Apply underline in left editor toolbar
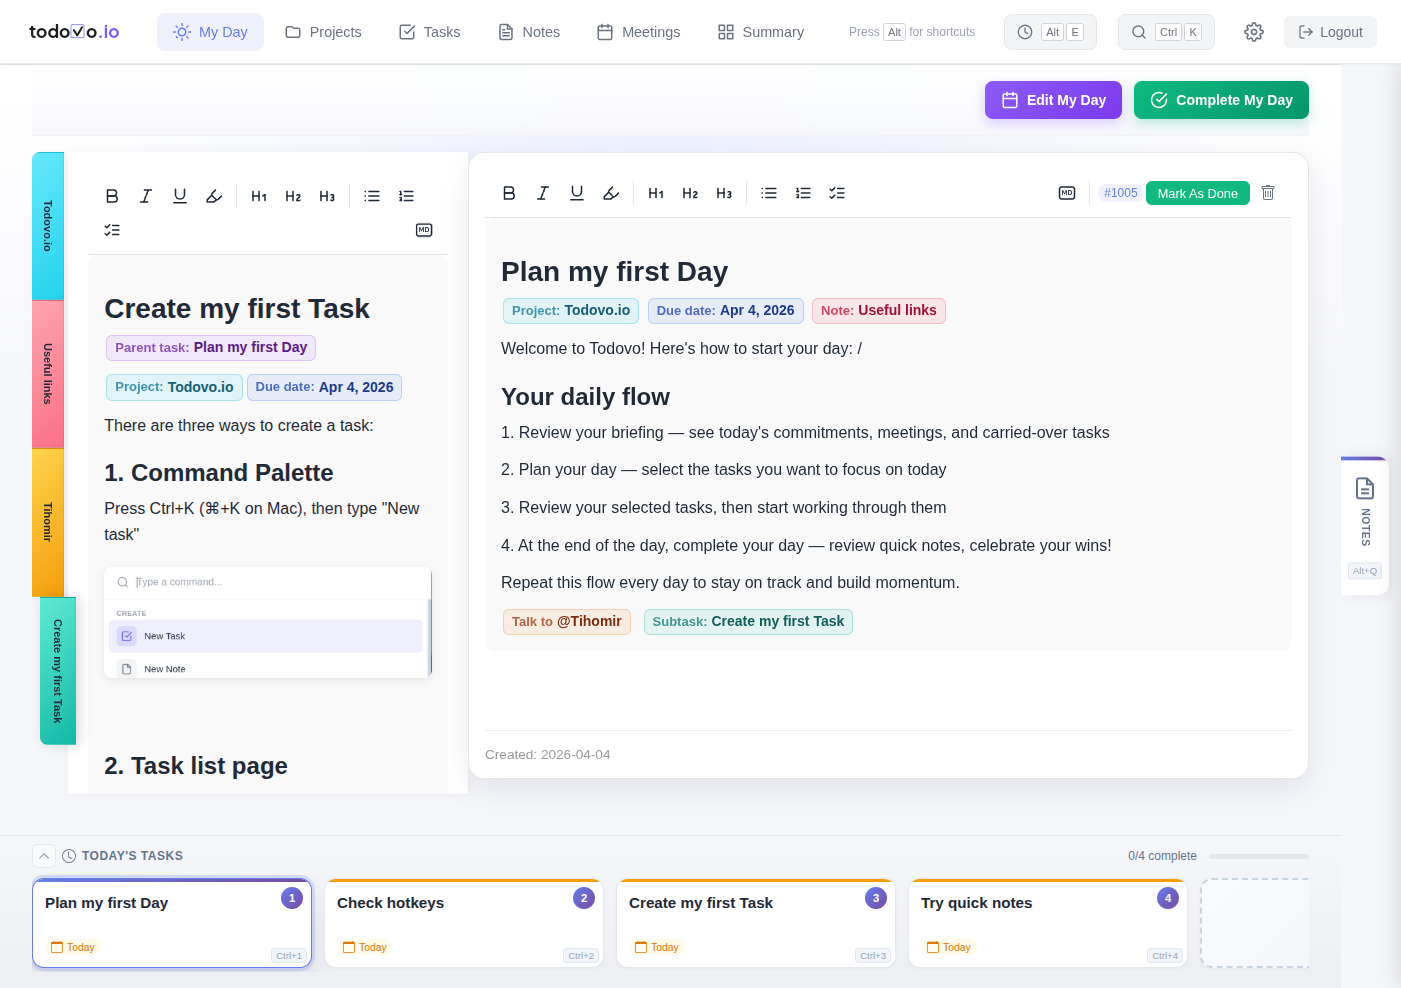This screenshot has height=988, width=1401. 180,196
